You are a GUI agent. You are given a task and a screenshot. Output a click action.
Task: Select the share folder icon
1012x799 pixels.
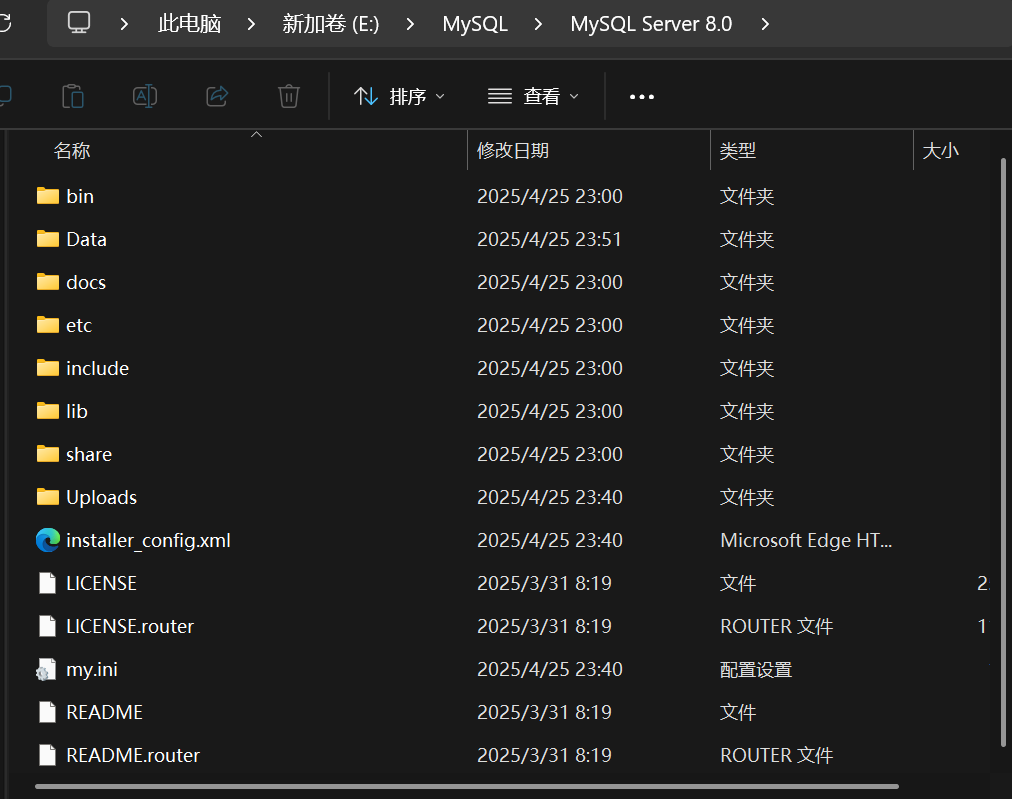pos(48,454)
